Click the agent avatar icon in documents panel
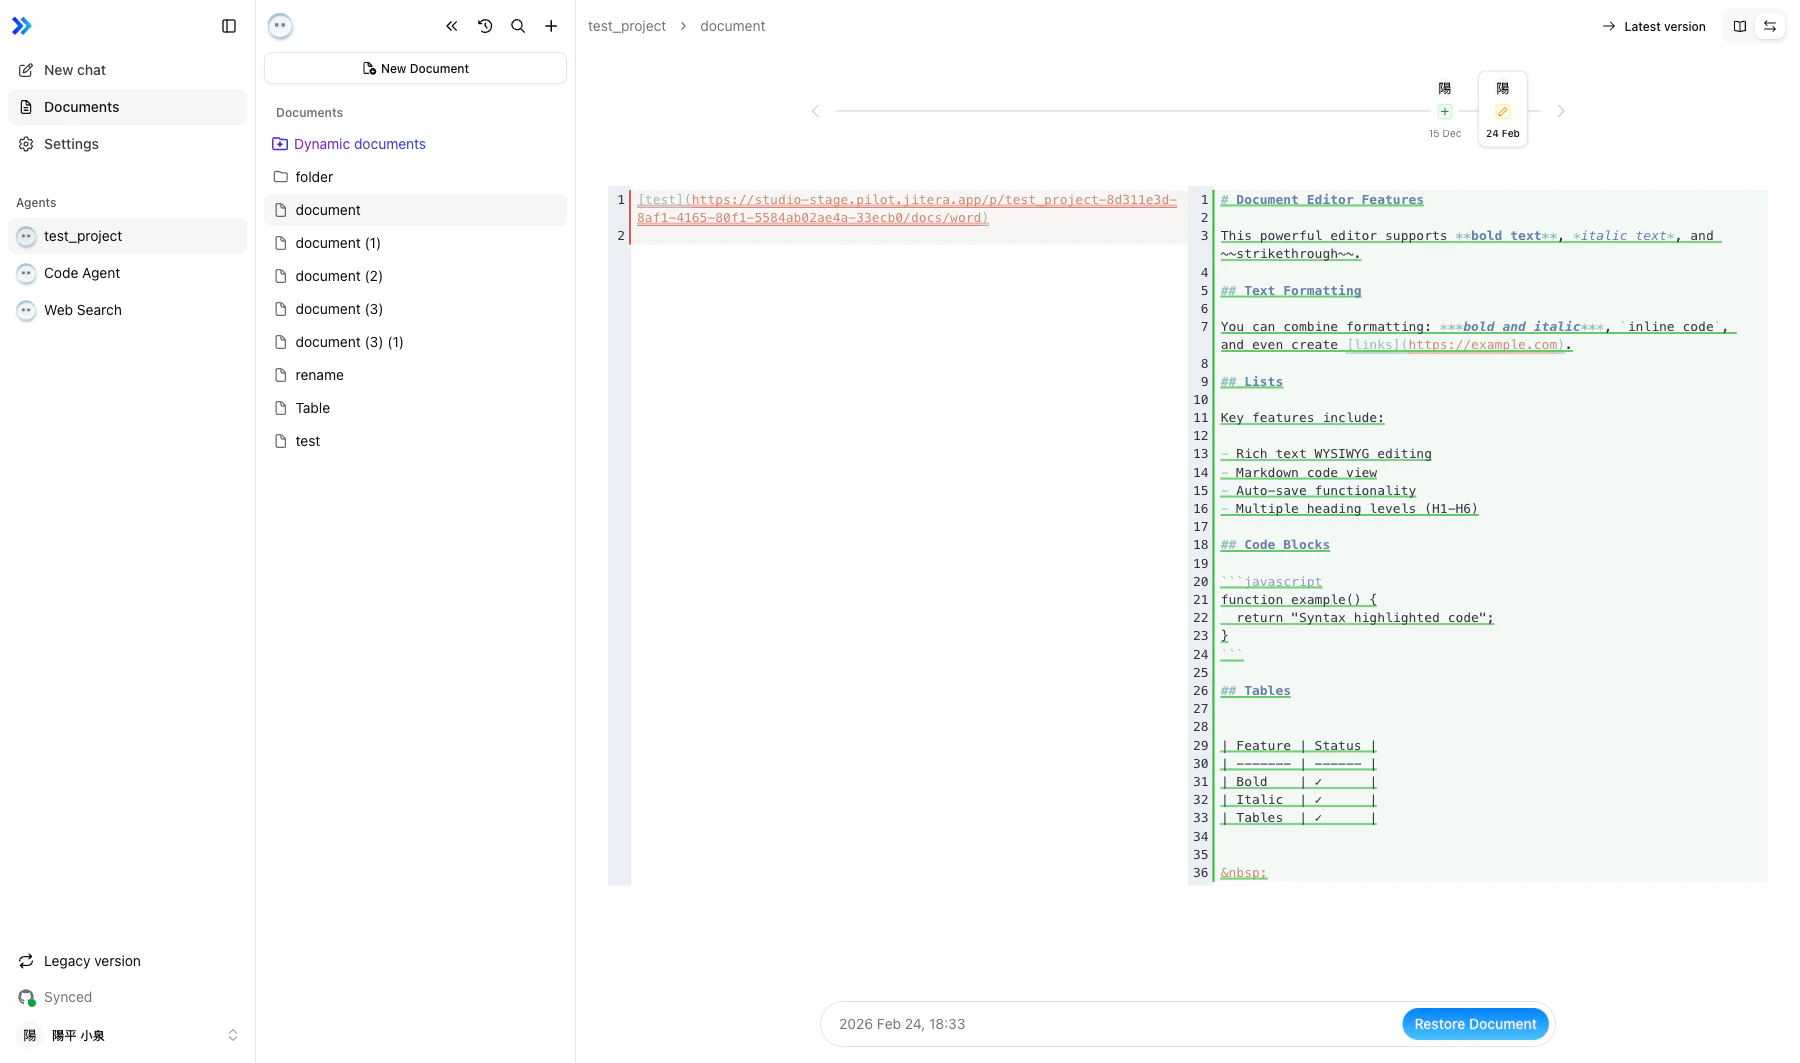Viewport: 1800px width, 1063px height. click(x=280, y=26)
